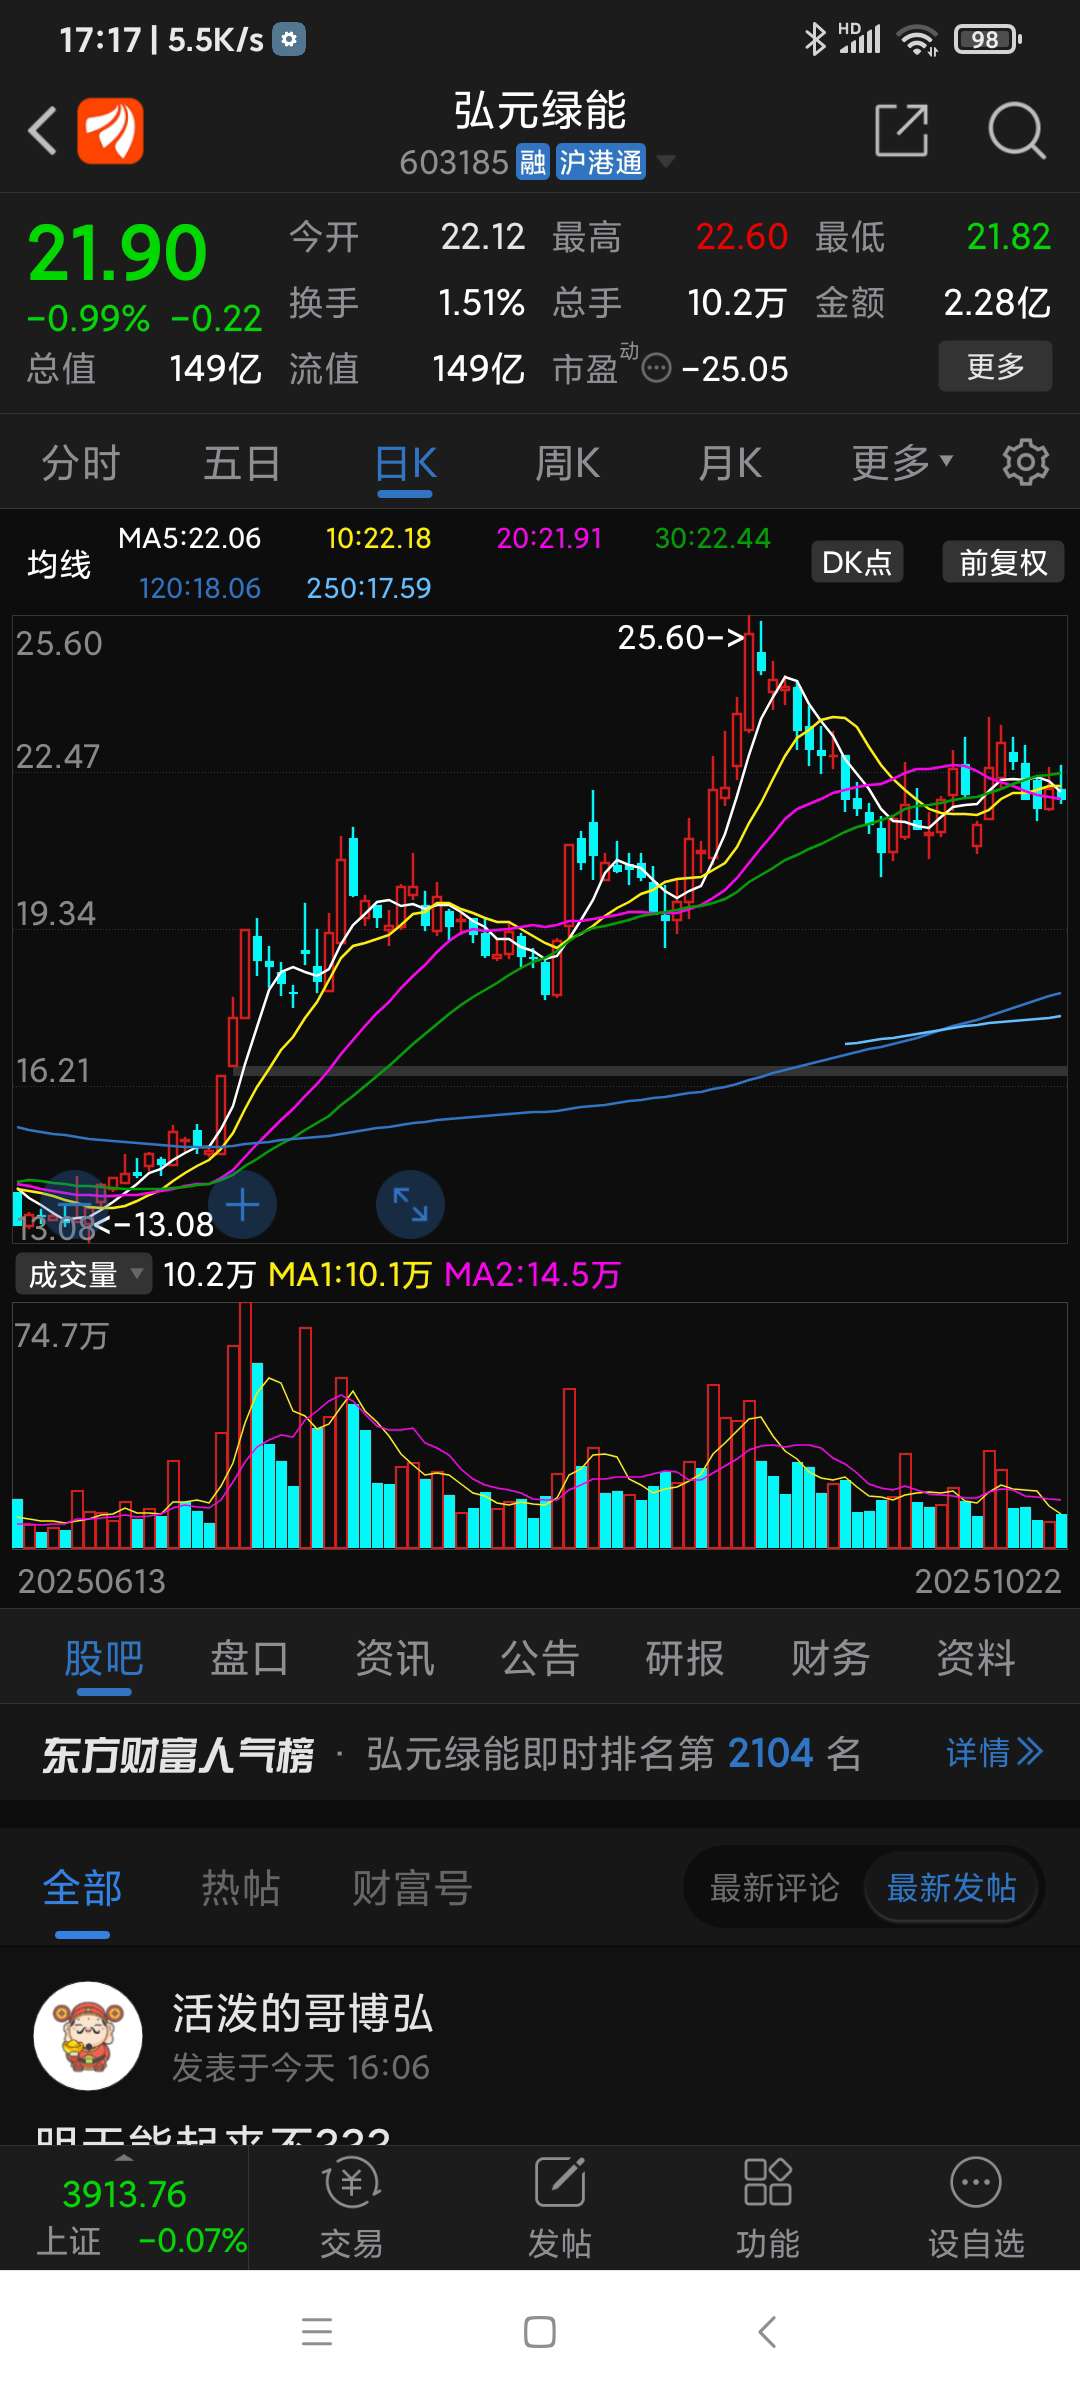Image resolution: width=1080 pixels, height=2400 pixels.
Task: Tap the Android home square button
Action: click(540, 2331)
